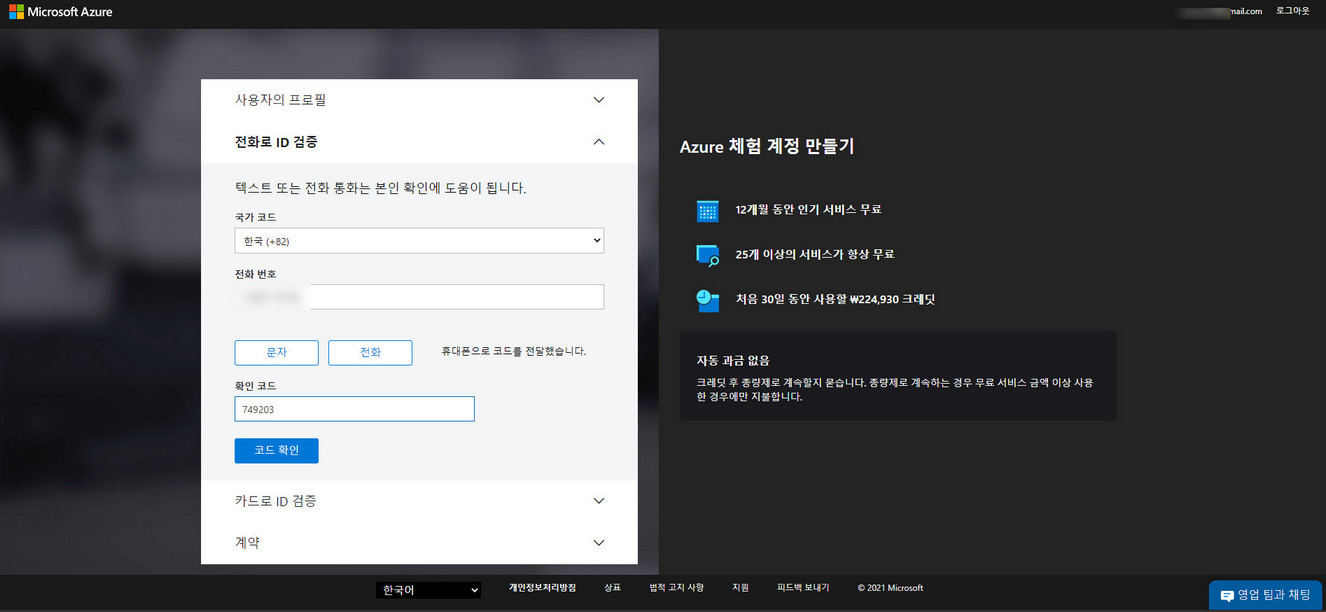Open 영업 팀과 채팅 chat button
The width and height of the screenshot is (1326, 612).
click(1265, 595)
